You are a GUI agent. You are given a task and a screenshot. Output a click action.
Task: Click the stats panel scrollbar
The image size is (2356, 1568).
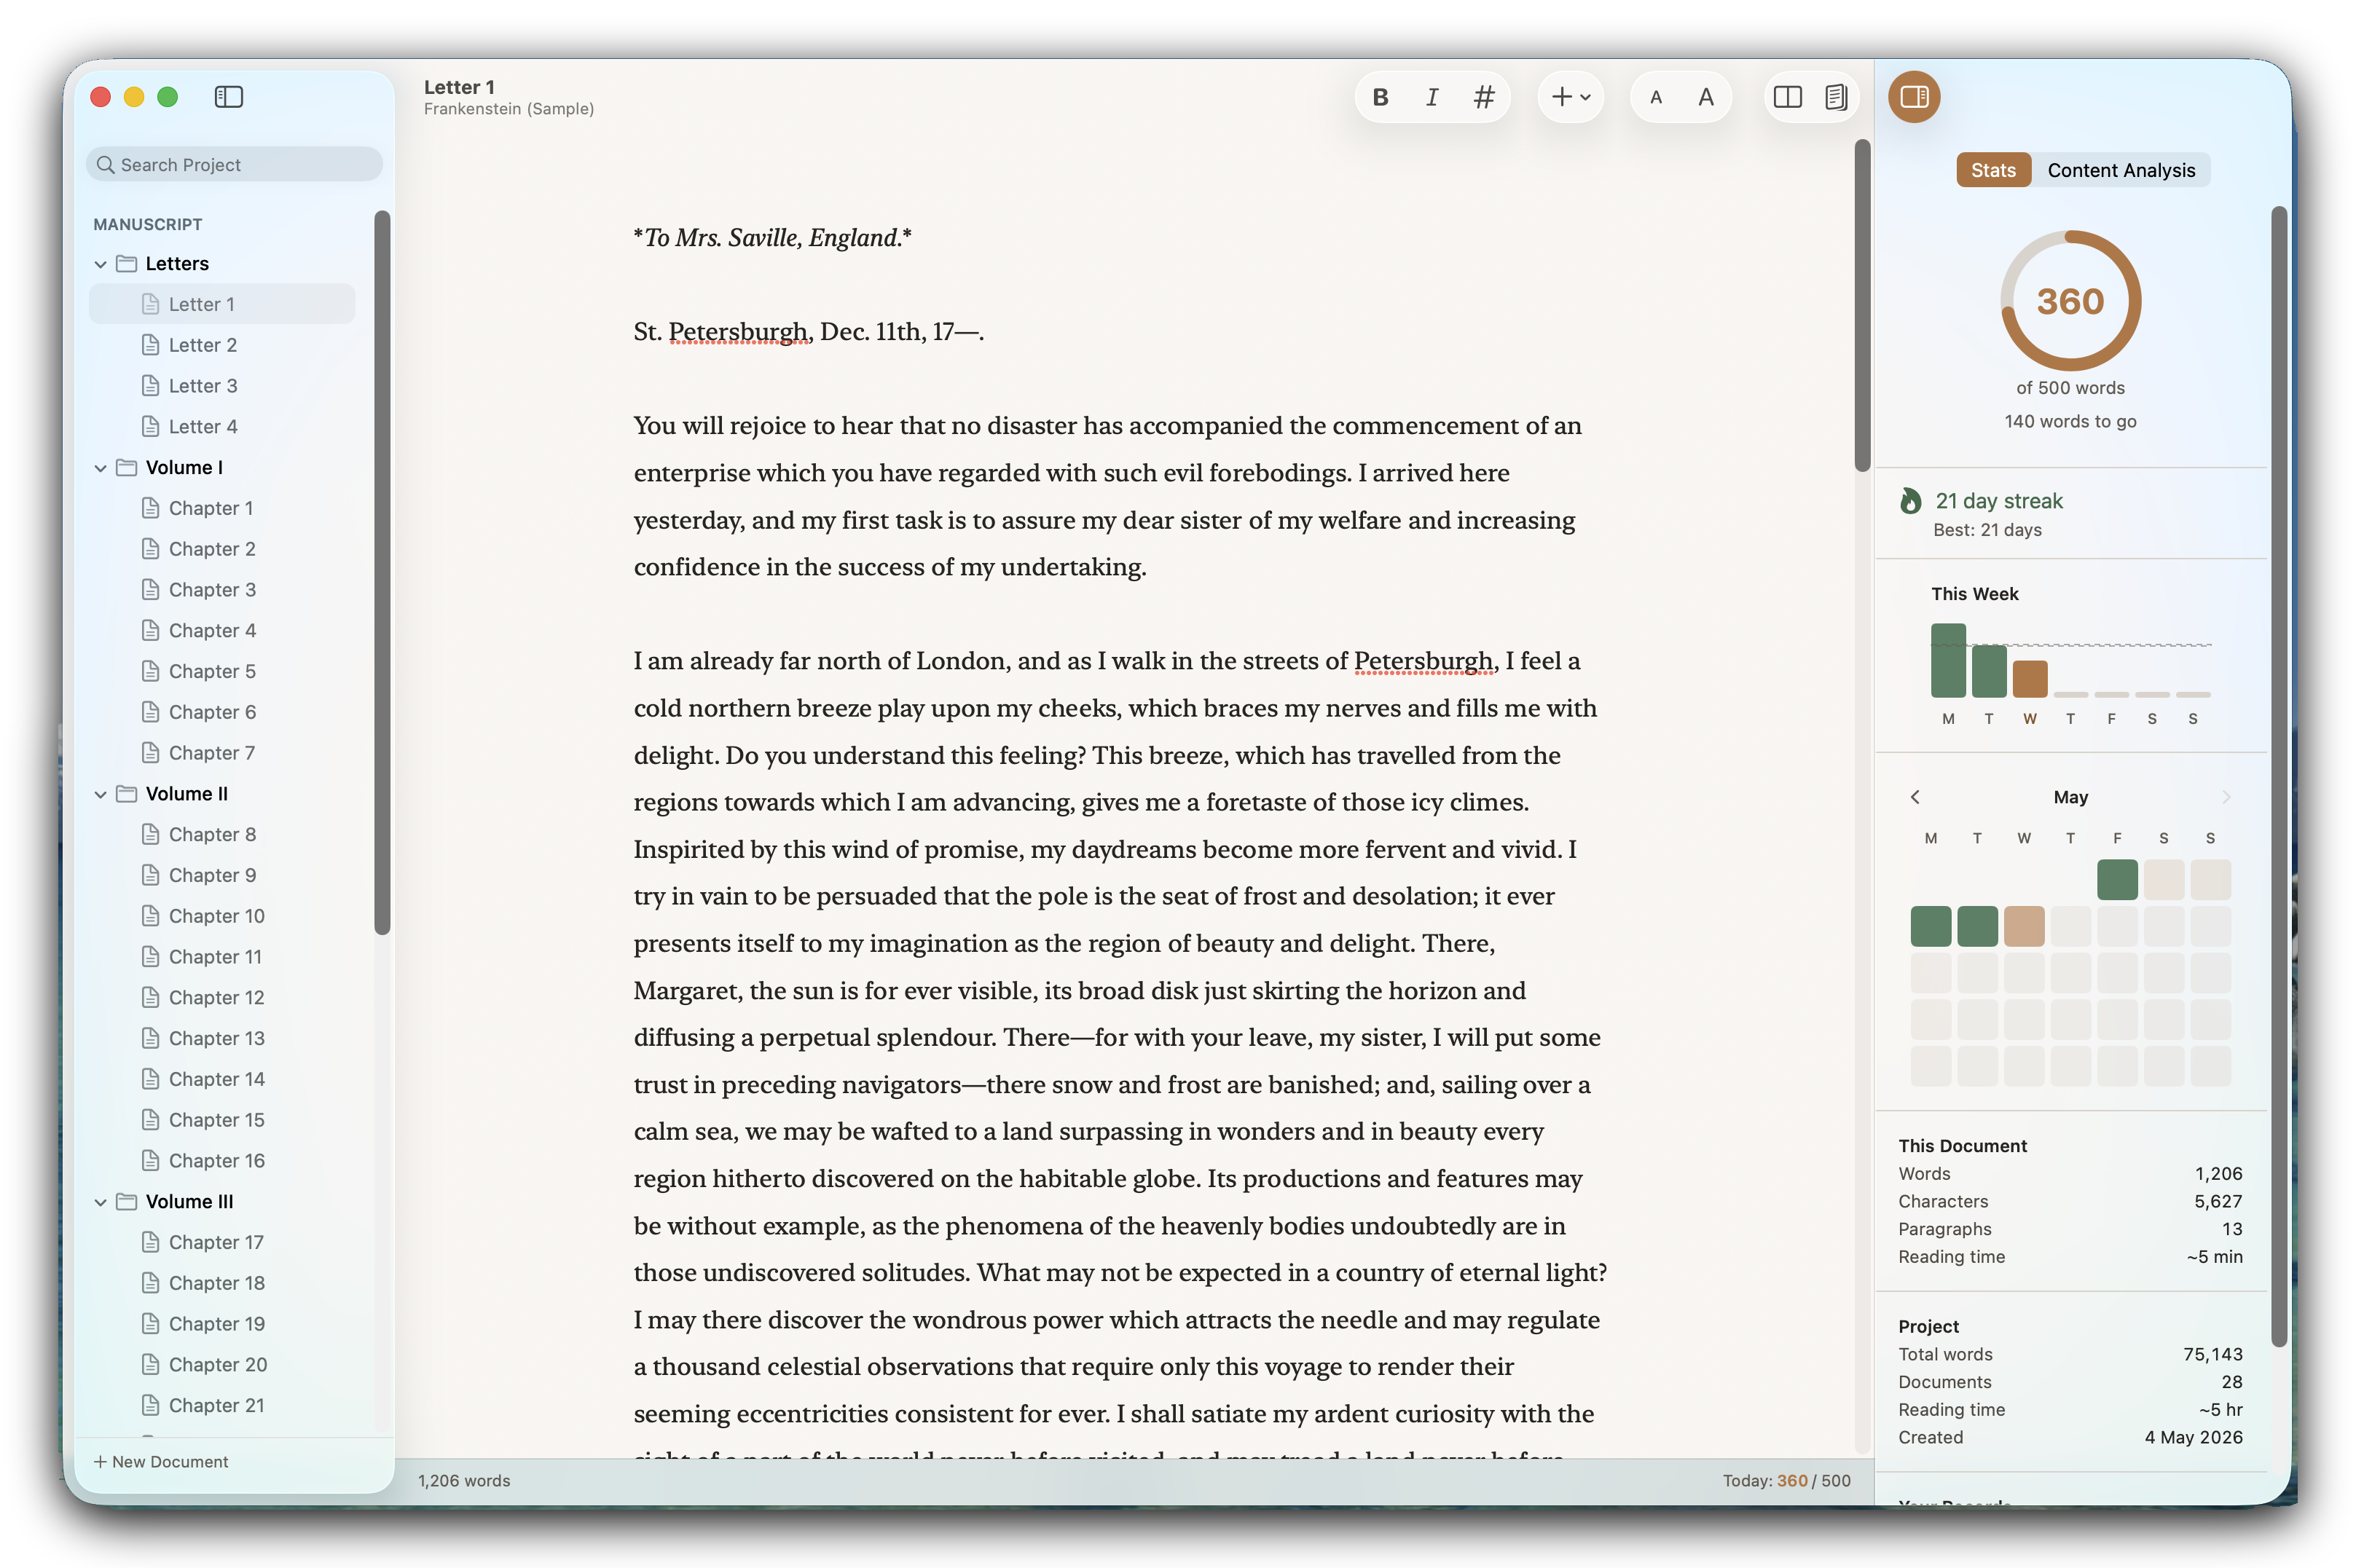tap(2279, 776)
